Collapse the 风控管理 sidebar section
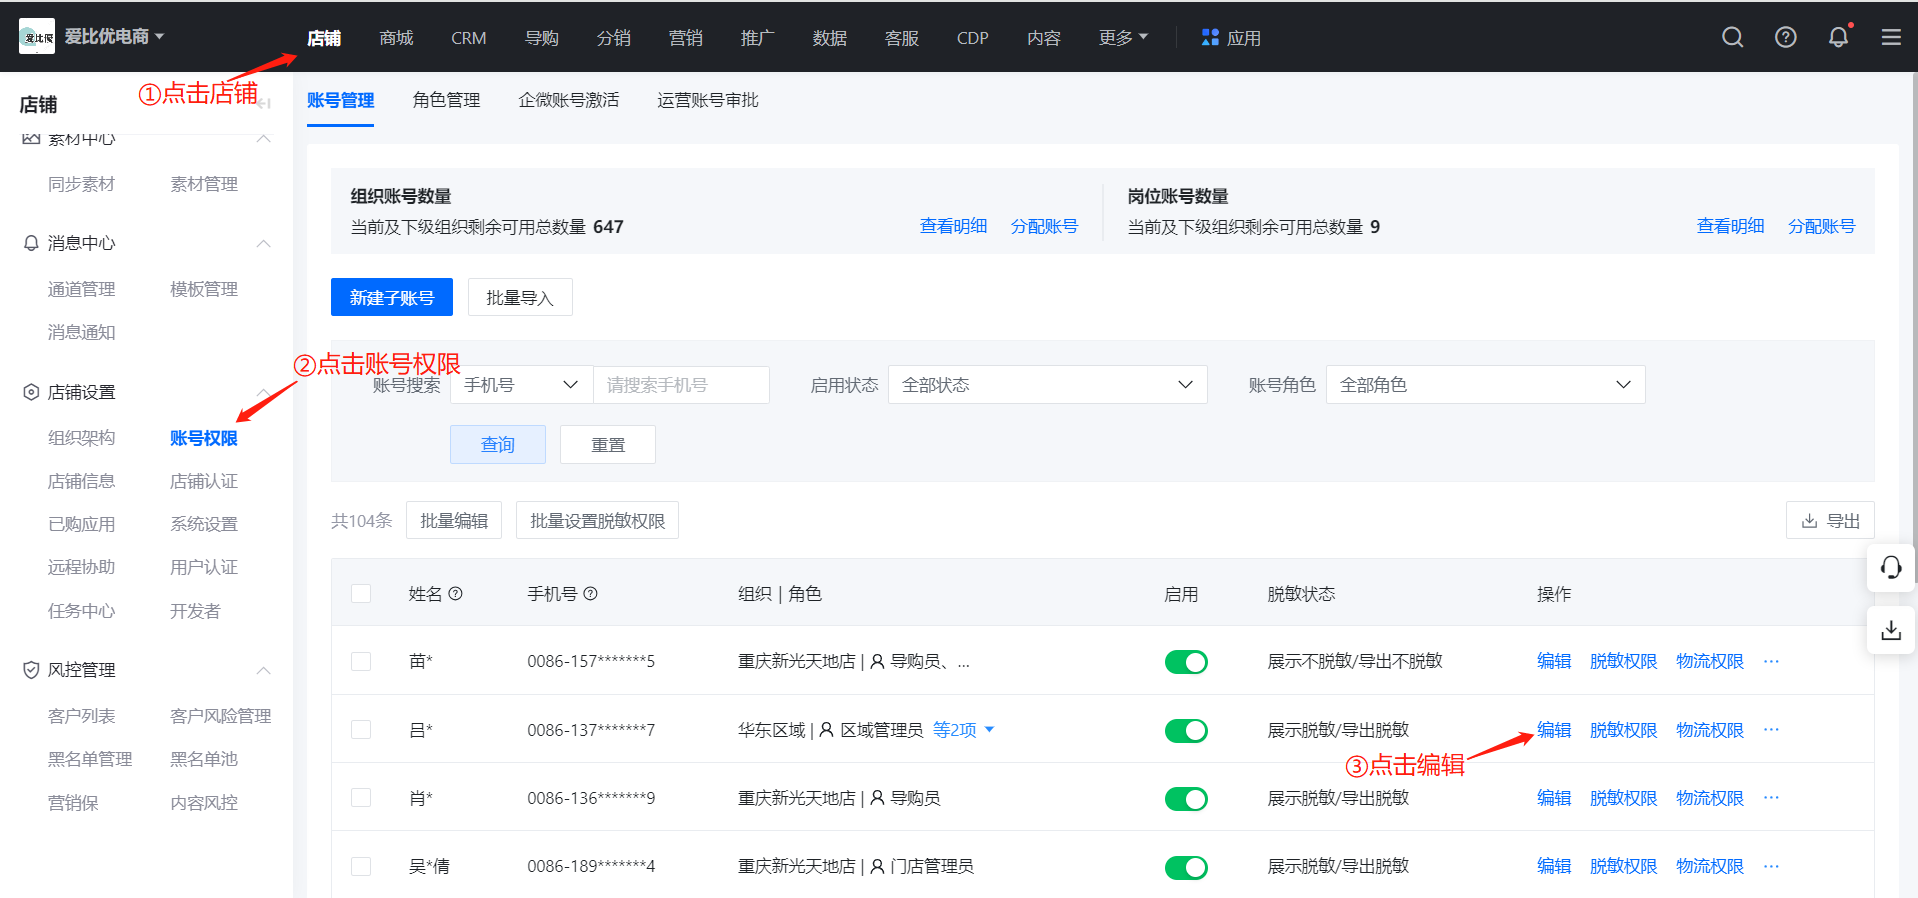The height and width of the screenshot is (898, 1918). coord(264,670)
